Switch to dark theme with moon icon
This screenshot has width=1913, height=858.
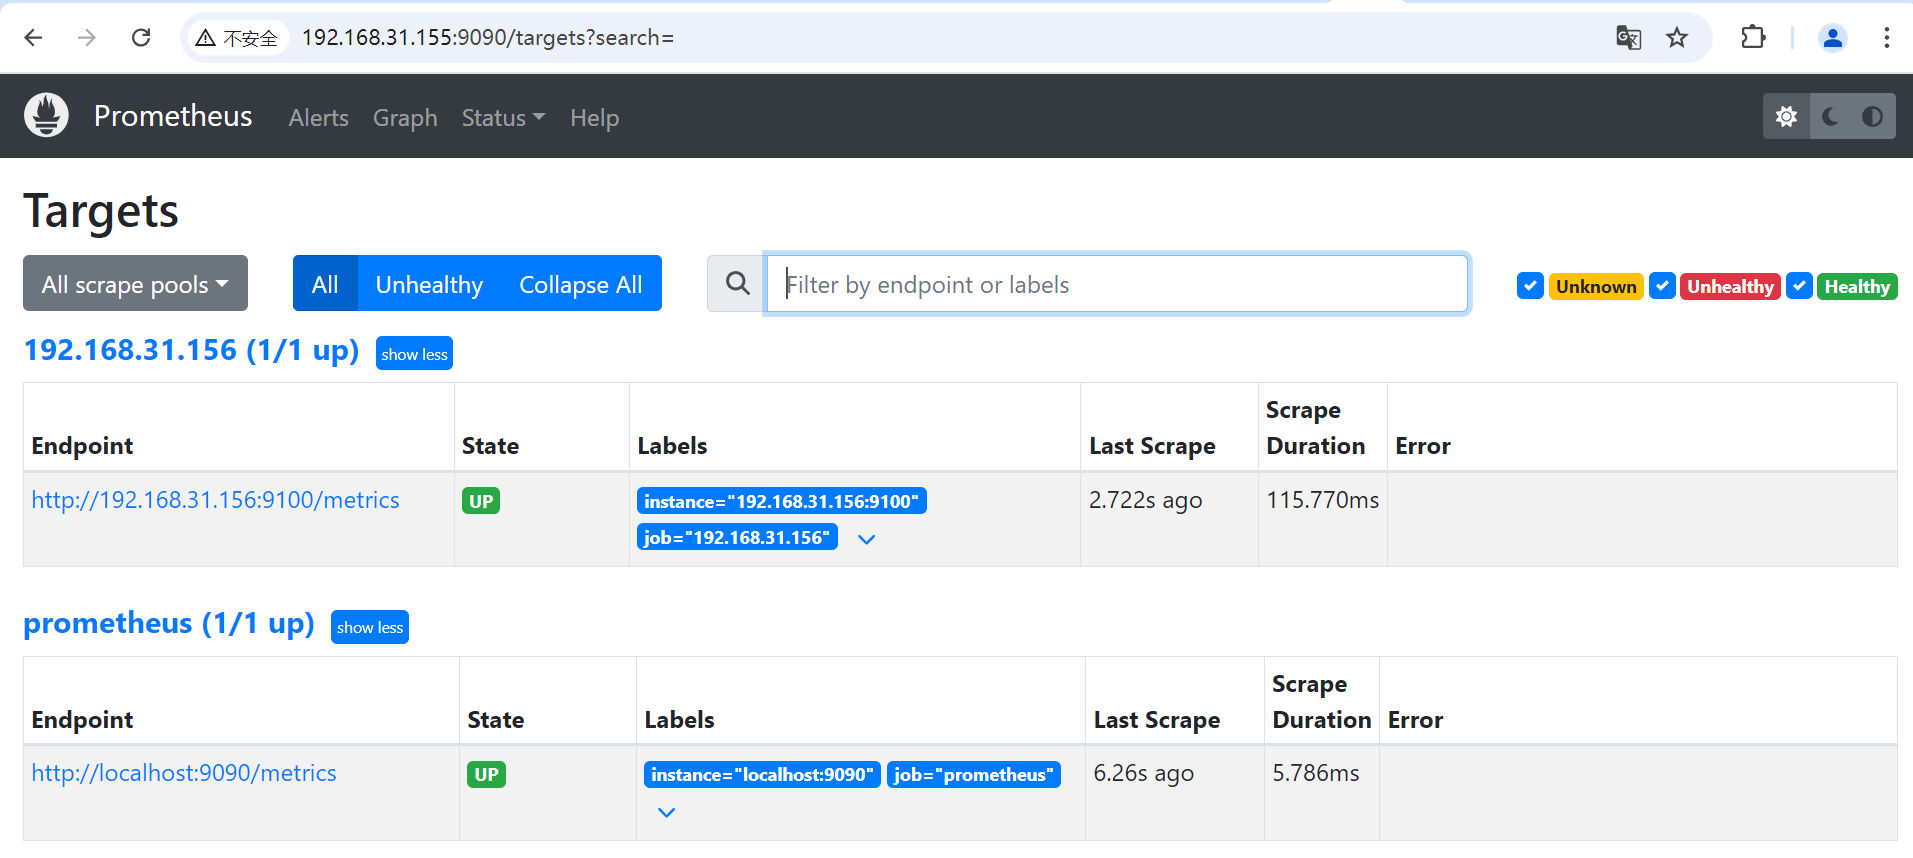tap(1830, 117)
